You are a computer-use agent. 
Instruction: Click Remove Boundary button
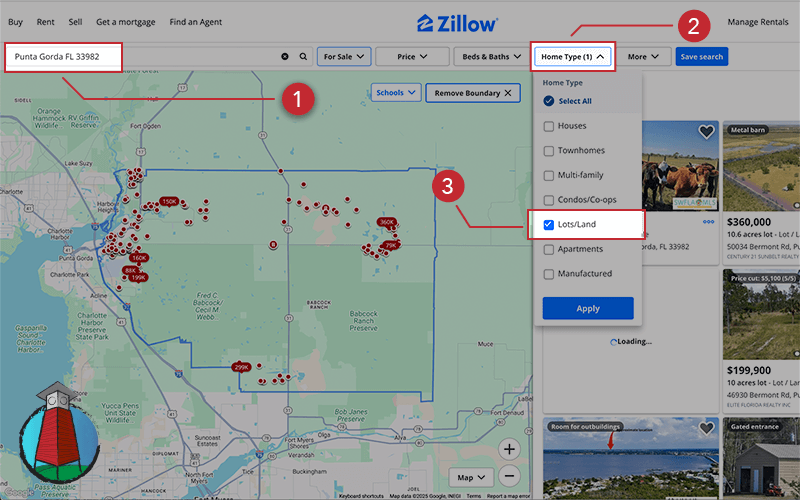(x=473, y=93)
